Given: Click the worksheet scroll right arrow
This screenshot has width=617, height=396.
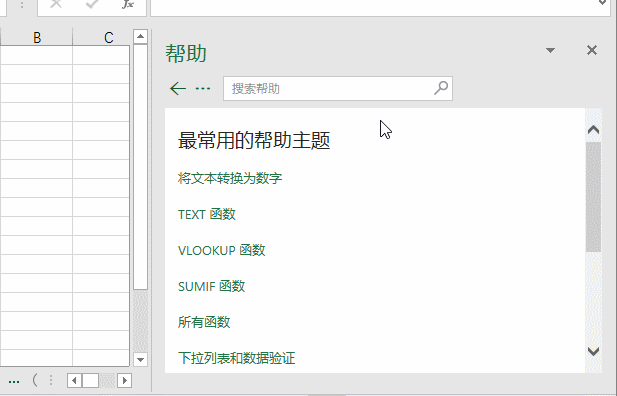Looking at the screenshot, I should pos(124,381).
